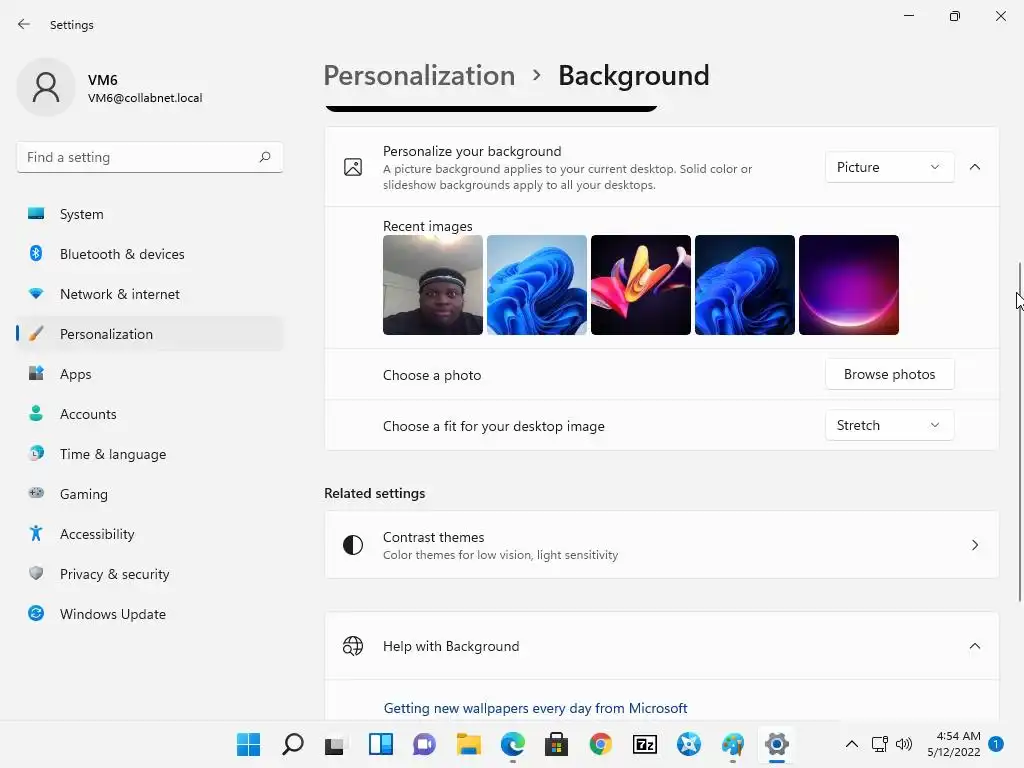Go back using the Settings back arrow
The height and width of the screenshot is (768, 1024).
pos(24,24)
